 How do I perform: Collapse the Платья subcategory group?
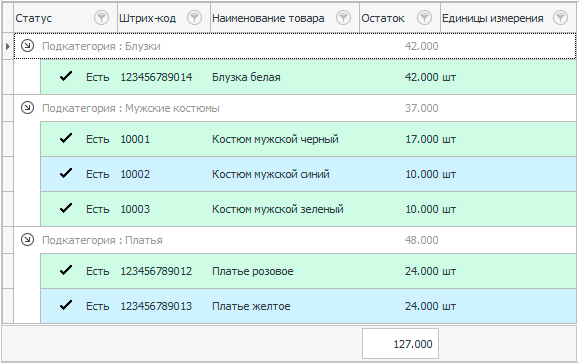coord(27,240)
